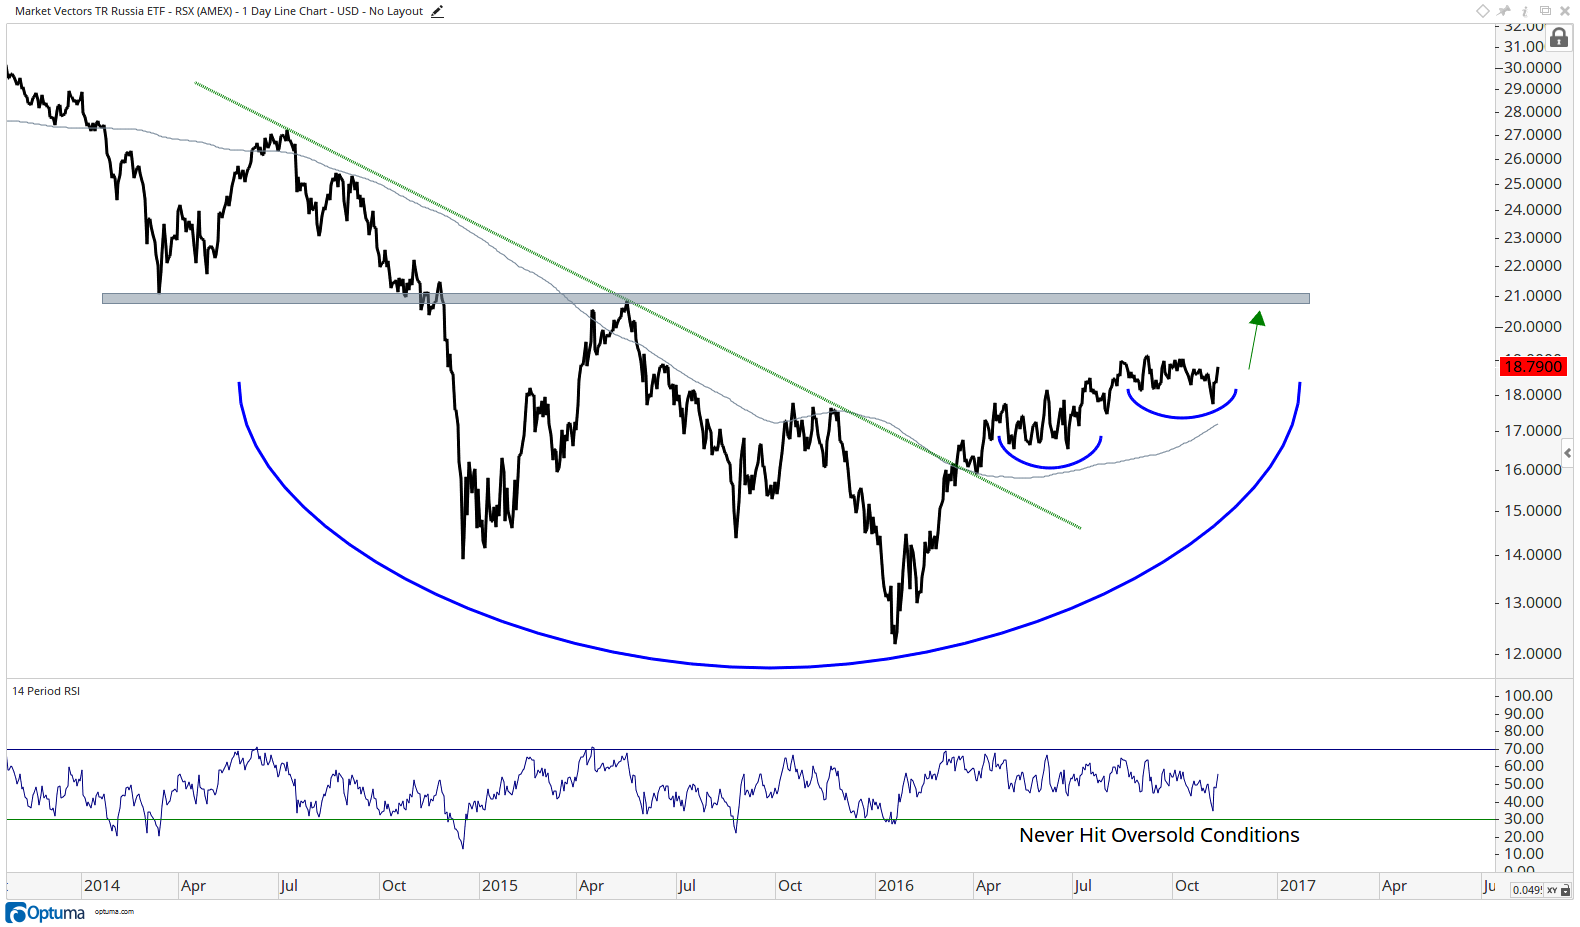
Task: Click the 30.0000 price scale label
Action: coord(1533,68)
